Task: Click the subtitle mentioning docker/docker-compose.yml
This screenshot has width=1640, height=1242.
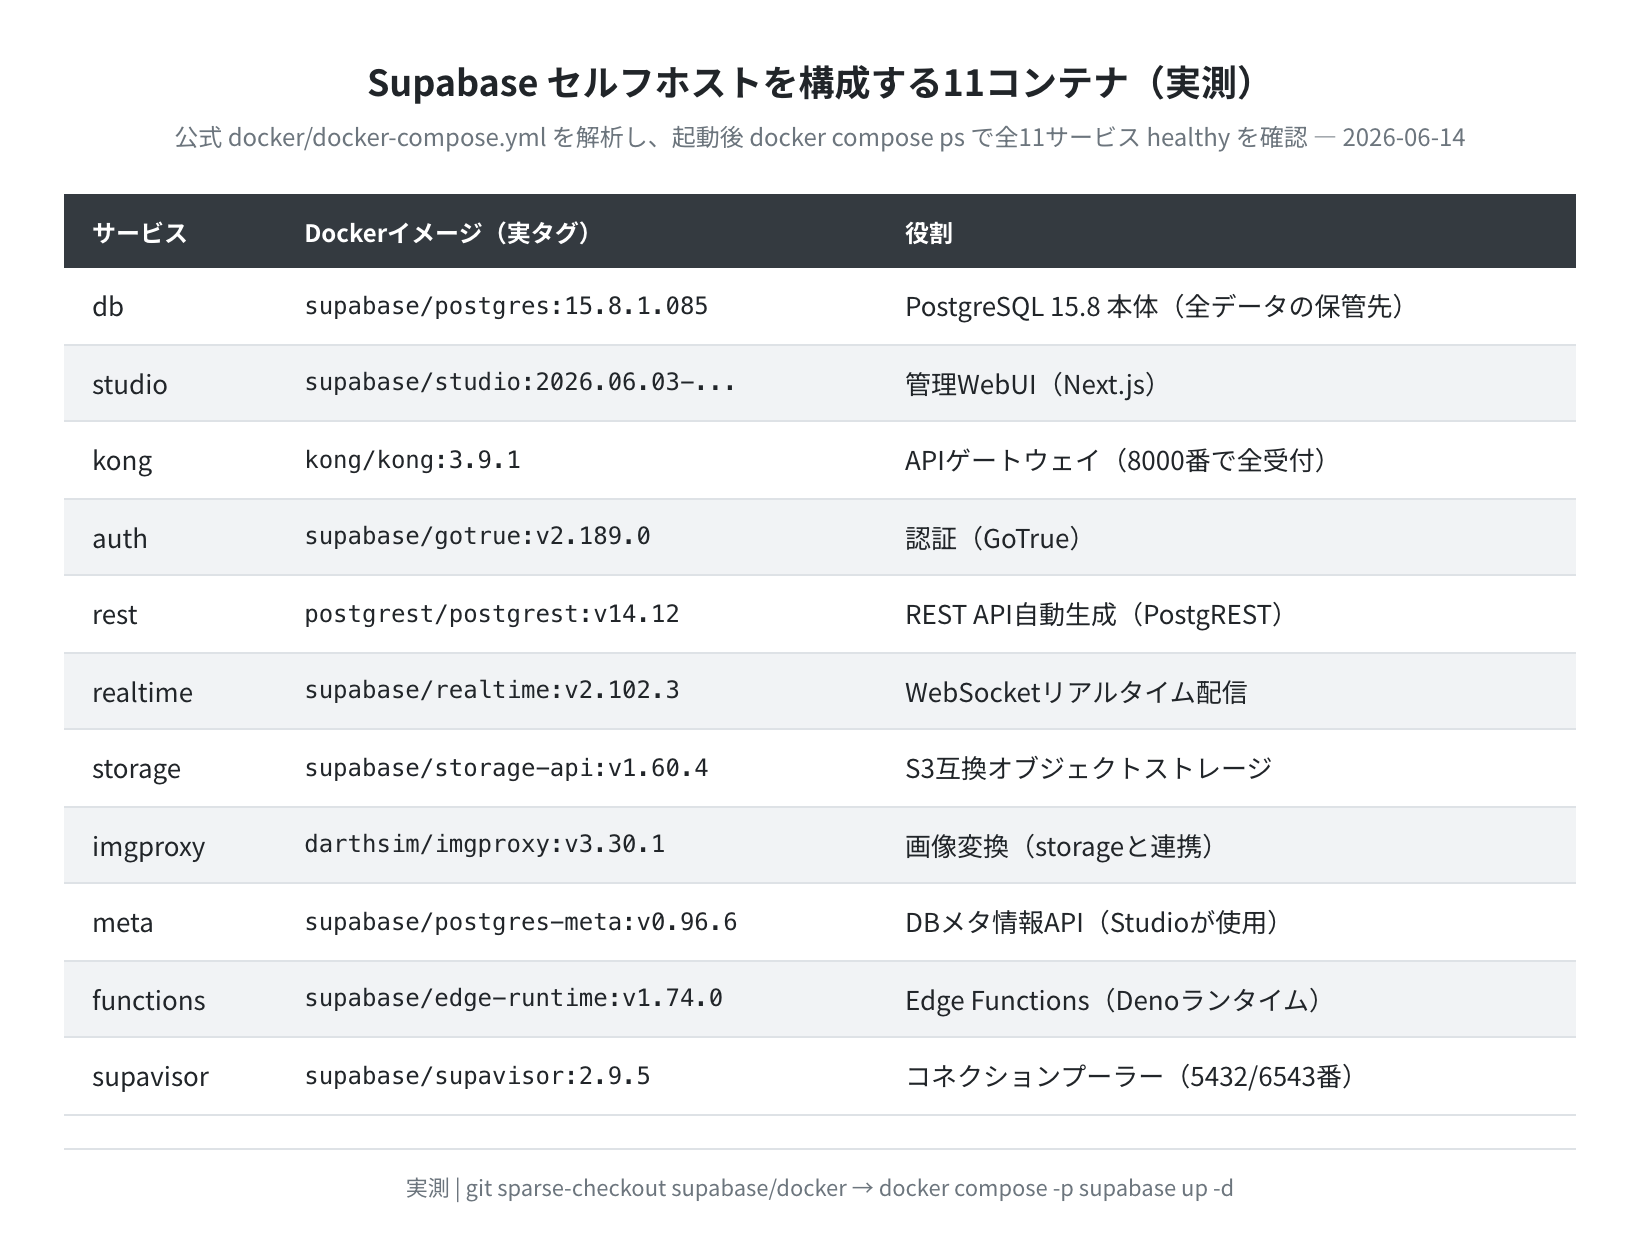Action: pos(820,137)
